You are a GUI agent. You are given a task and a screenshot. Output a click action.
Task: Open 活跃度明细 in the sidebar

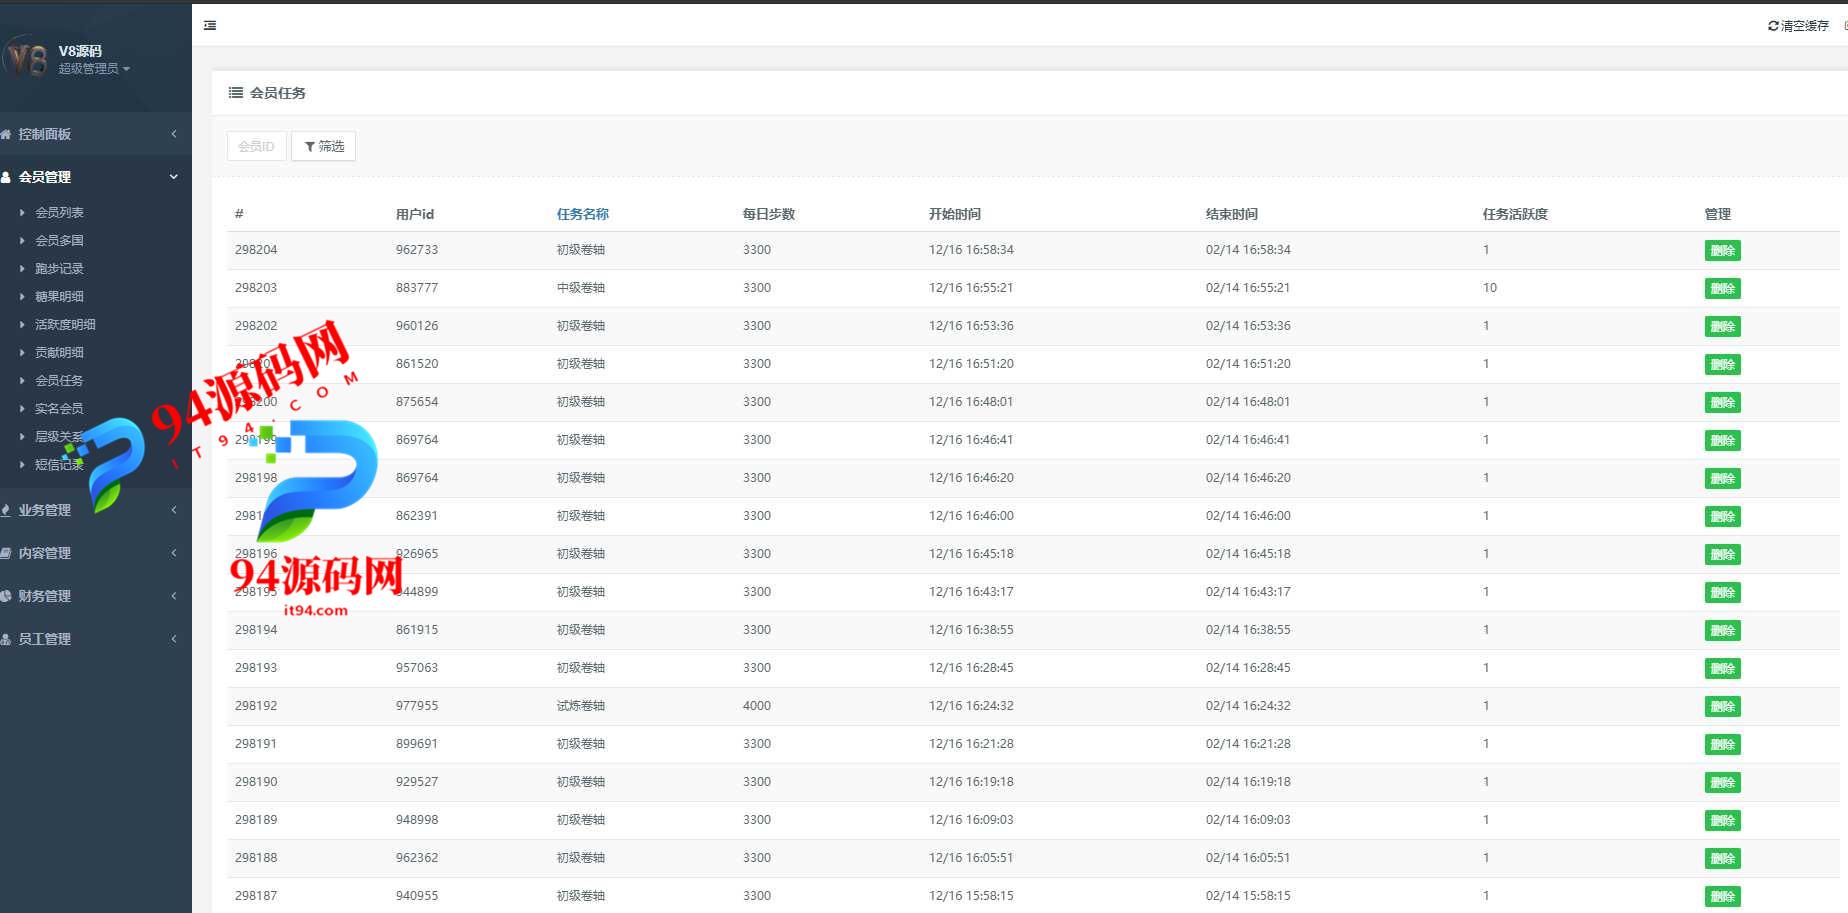pyautogui.click(x=65, y=324)
